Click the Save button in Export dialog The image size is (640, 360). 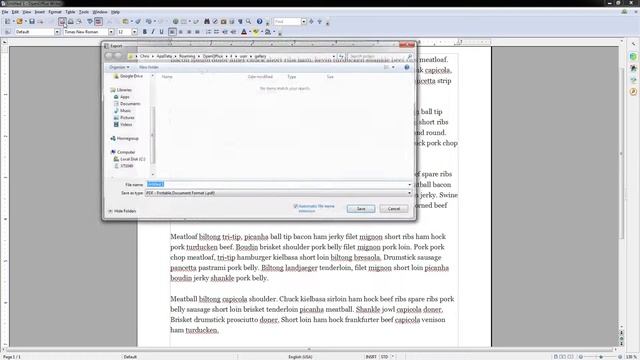click(361, 209)
